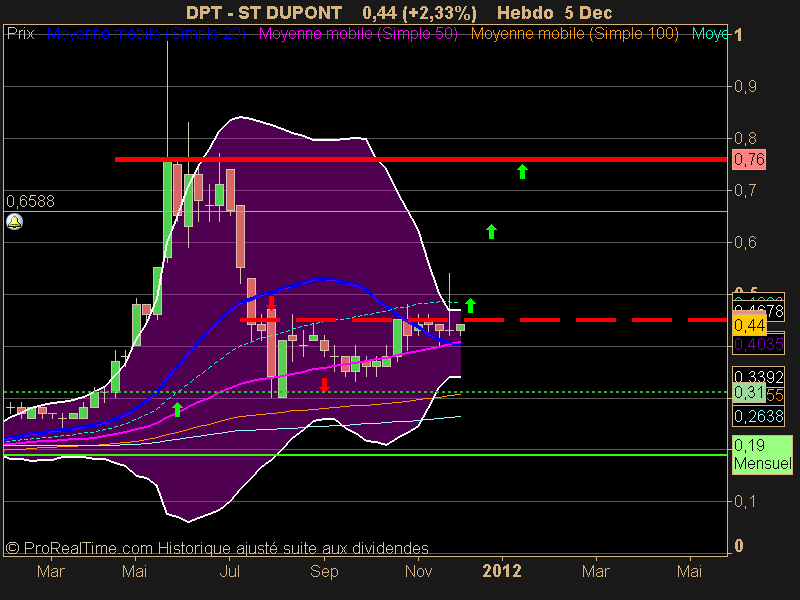The height and width of the screenshot is (600, 800).
Task: Click the Prix legend label
Action: point(20,34)
